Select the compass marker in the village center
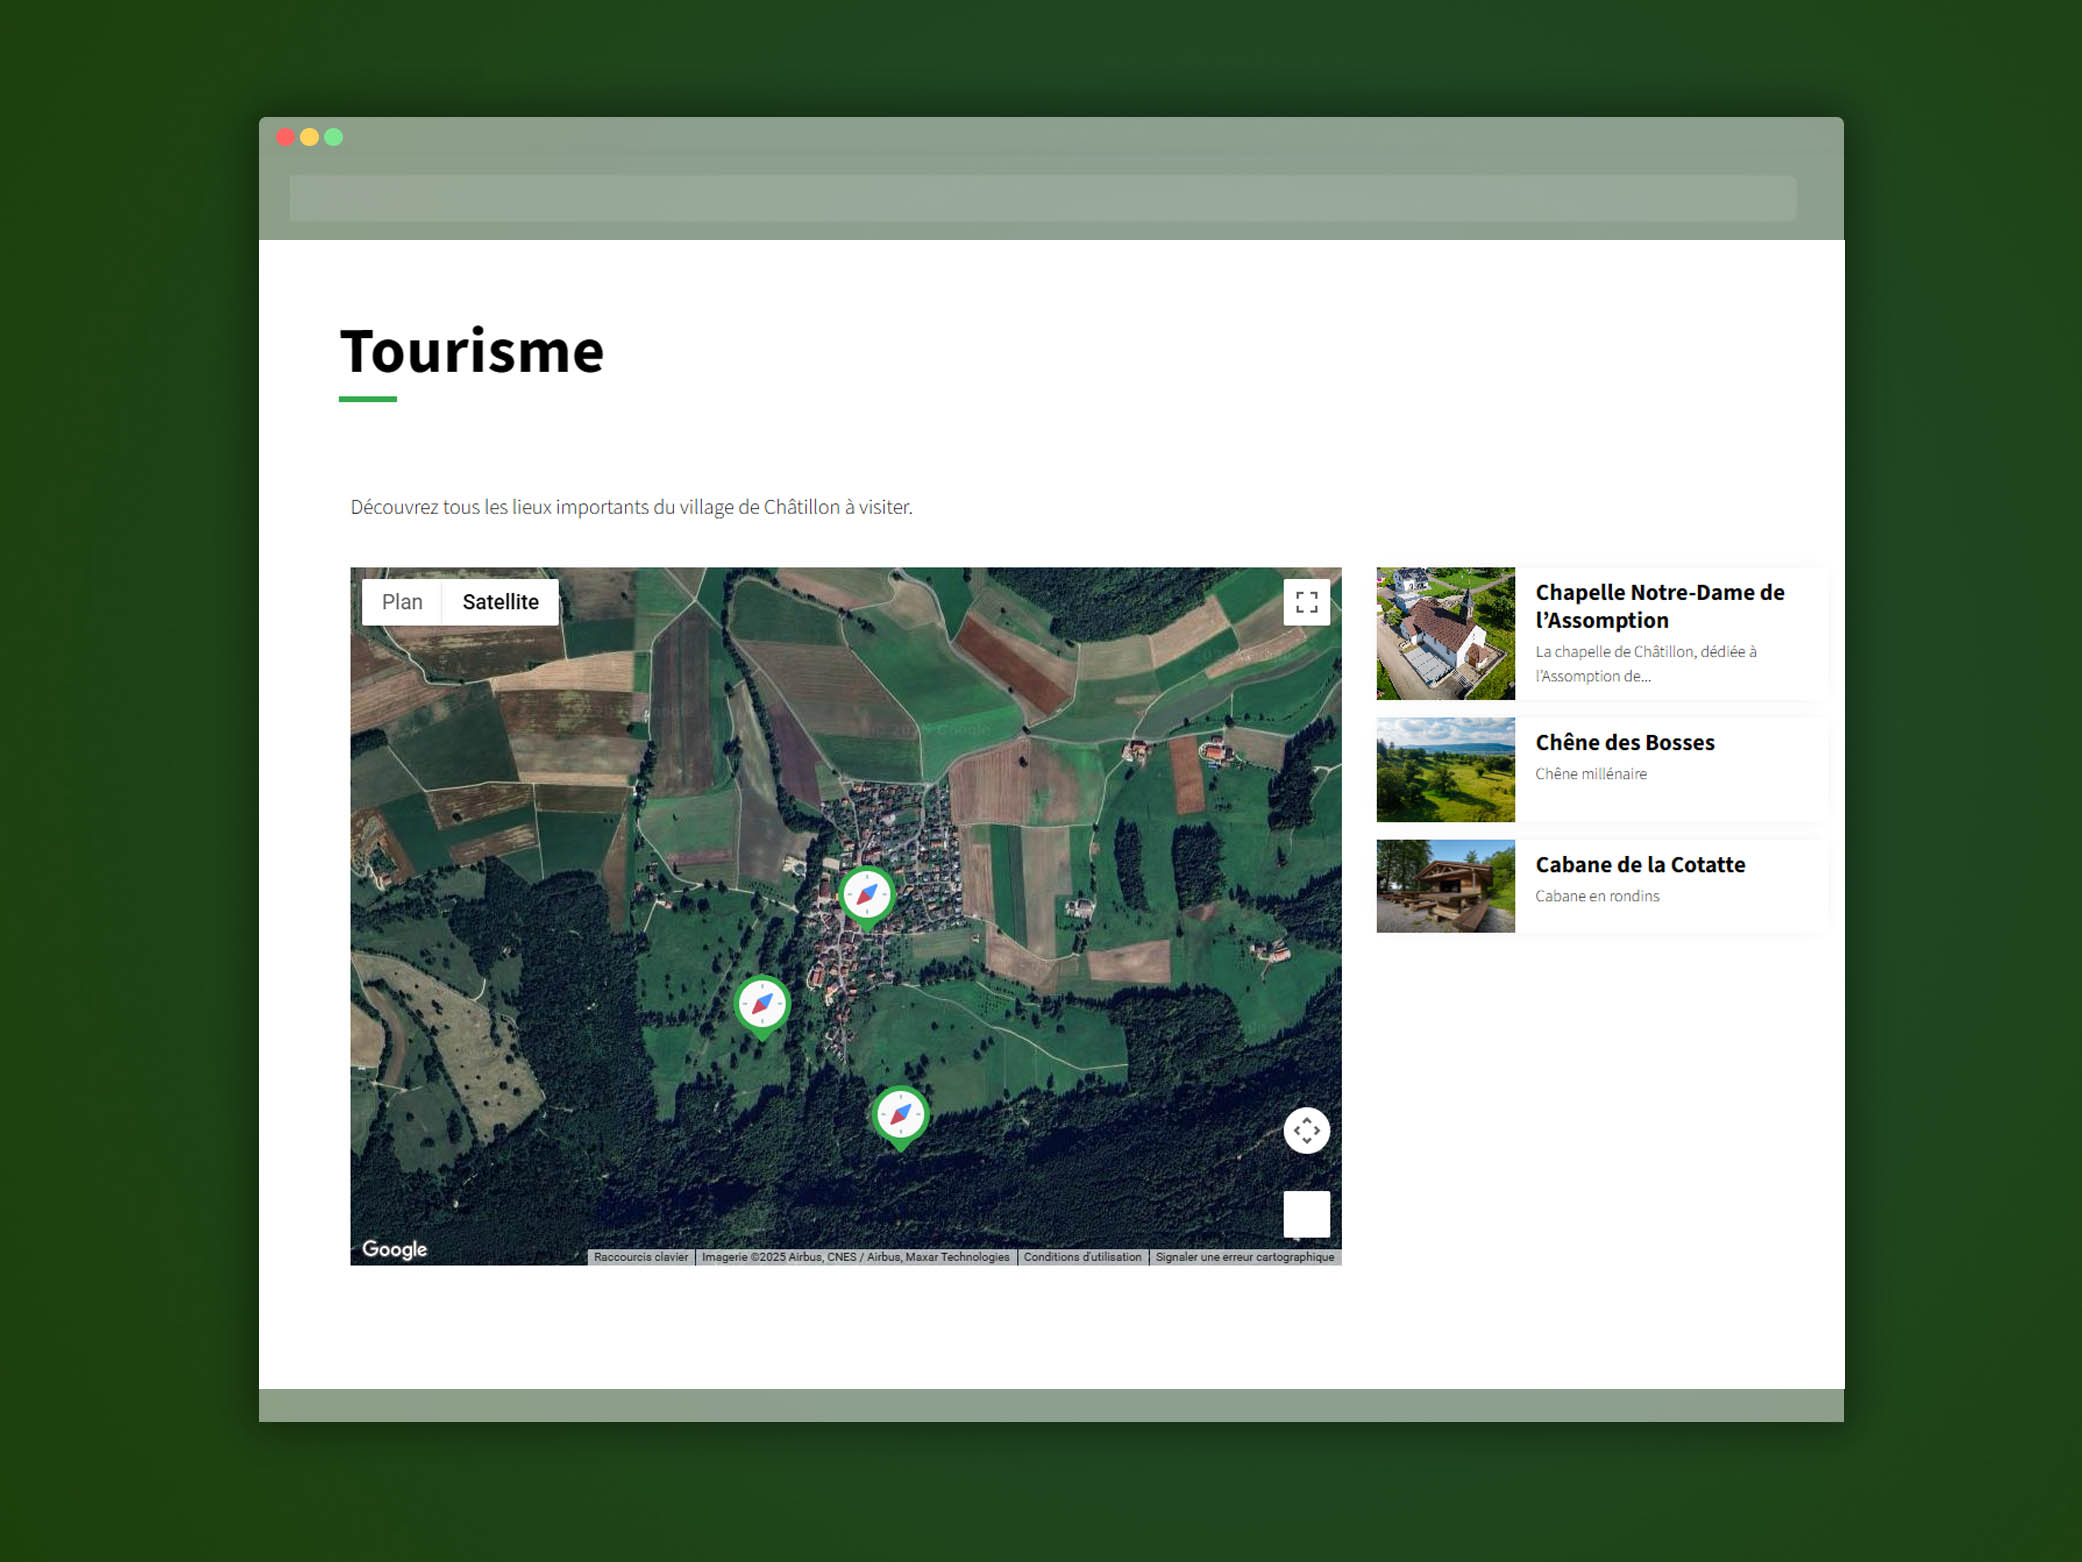Image resolution: width=2082 pixels, height=1562 pixels. pos(866,895)
